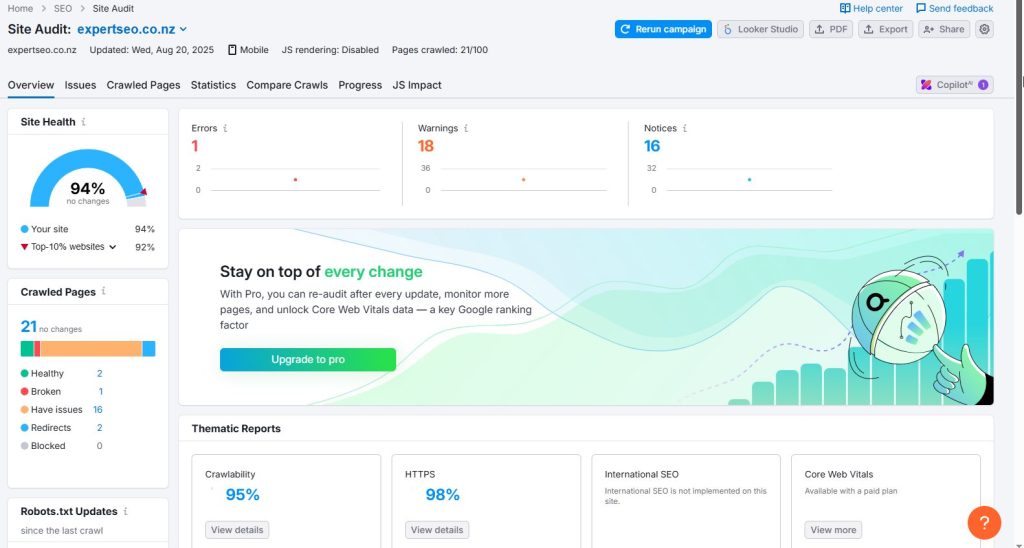Click Robots.txt Updates info icon
The width and height of the screenshot is (1024, 548).
(x=125, y=511)
